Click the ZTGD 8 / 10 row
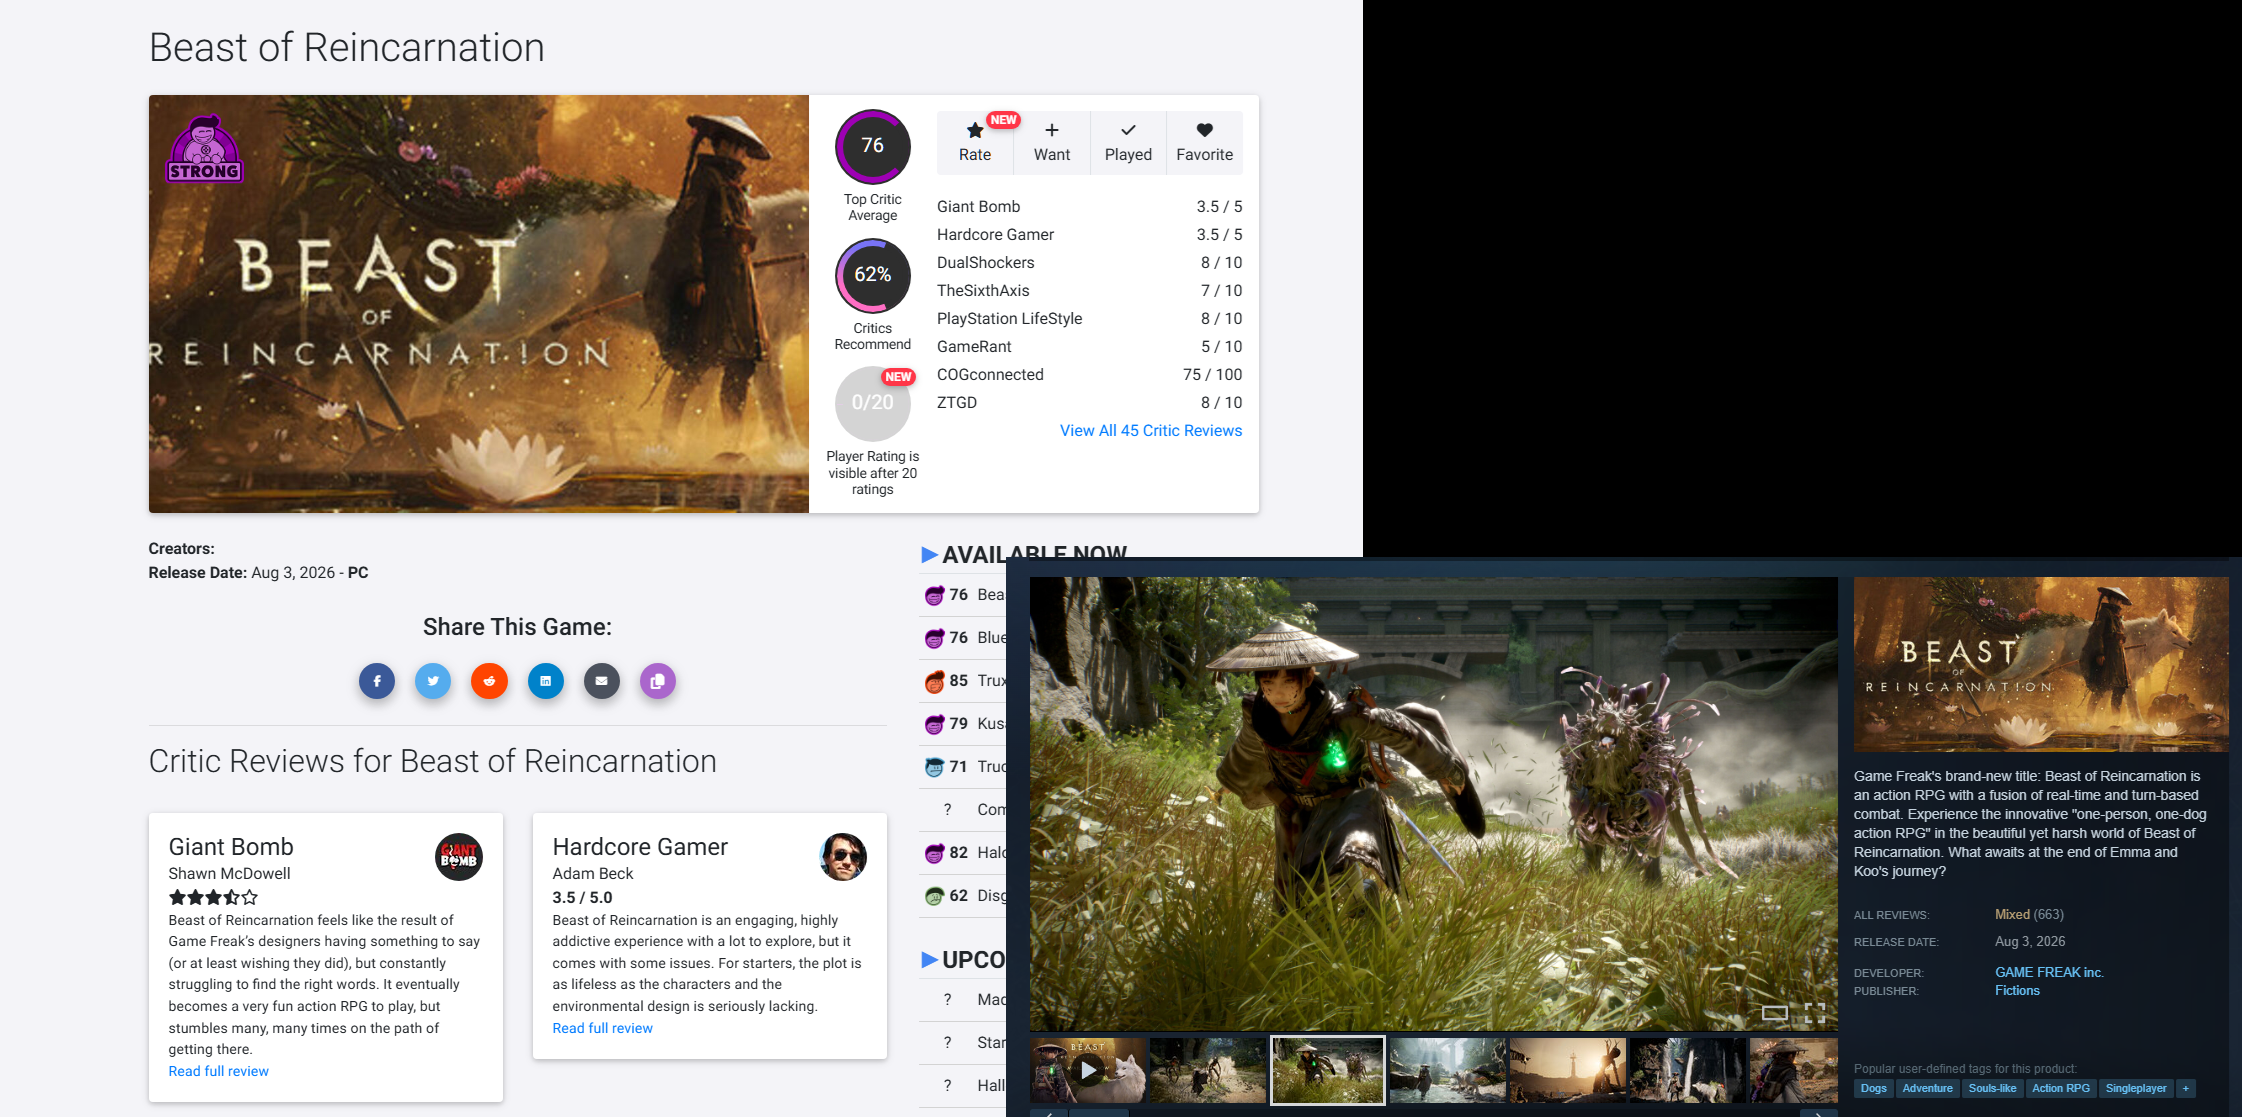 1090,403
